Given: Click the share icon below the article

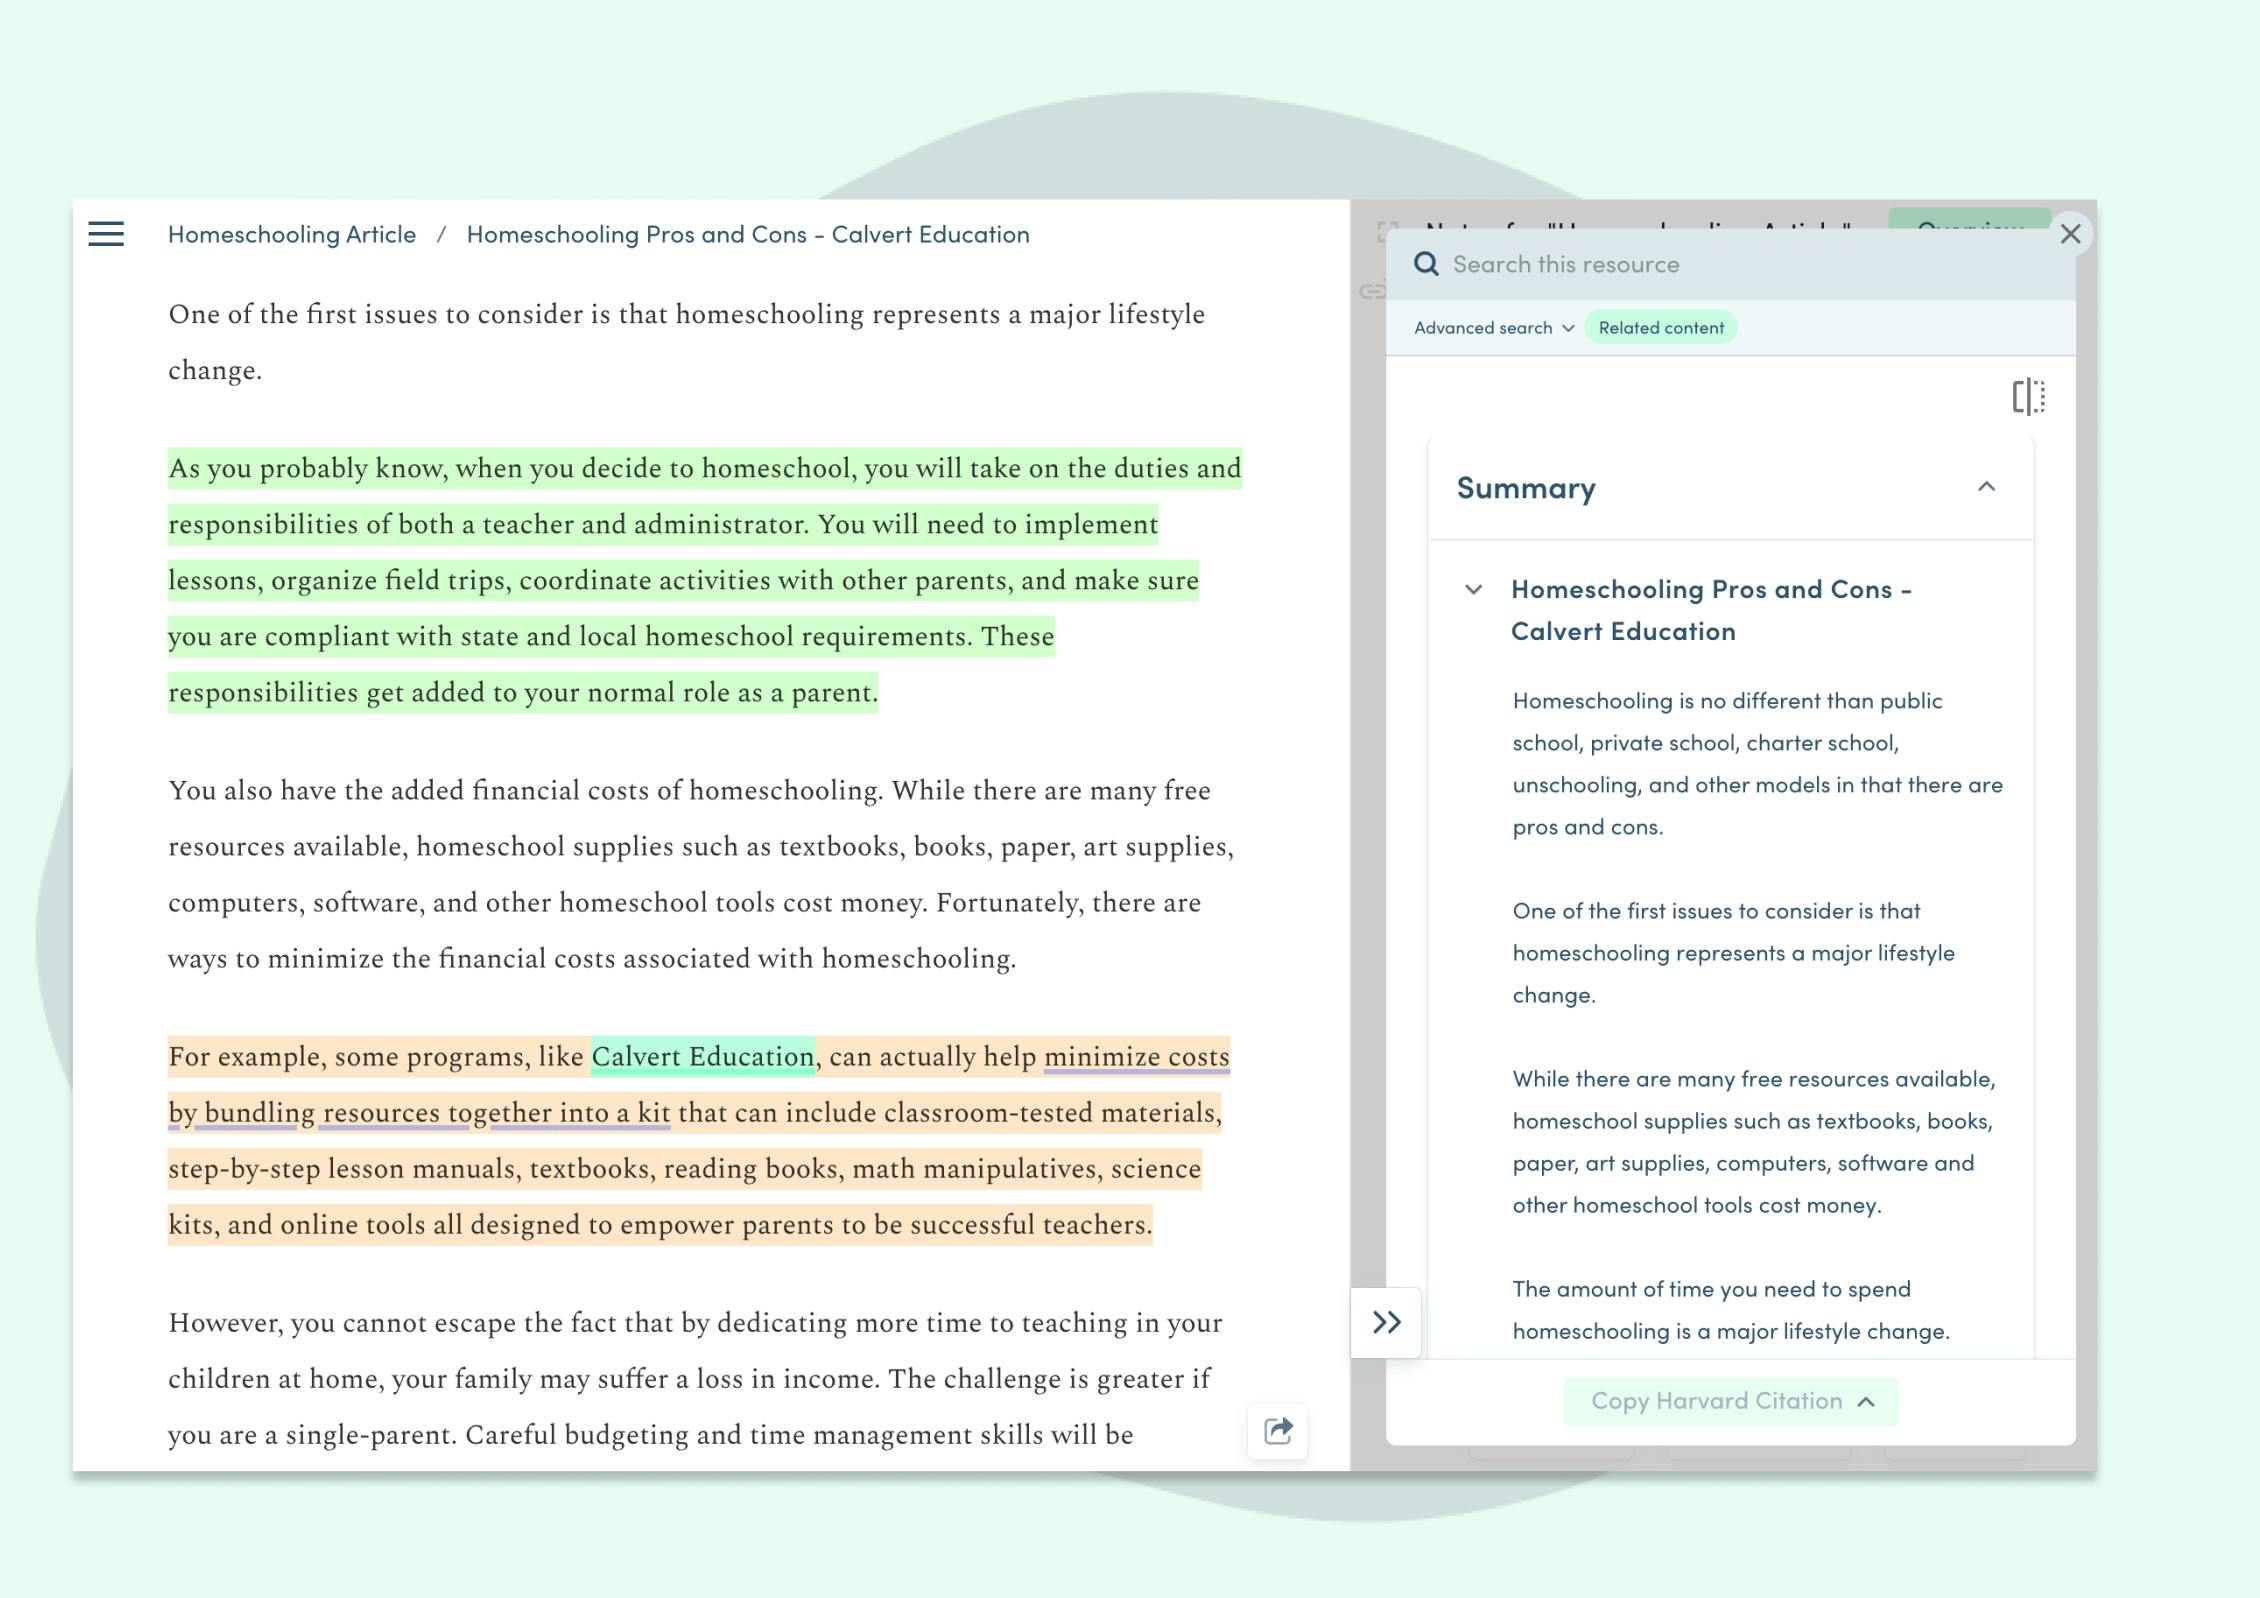Looking at the screenshot, I should (1278, 1431).
